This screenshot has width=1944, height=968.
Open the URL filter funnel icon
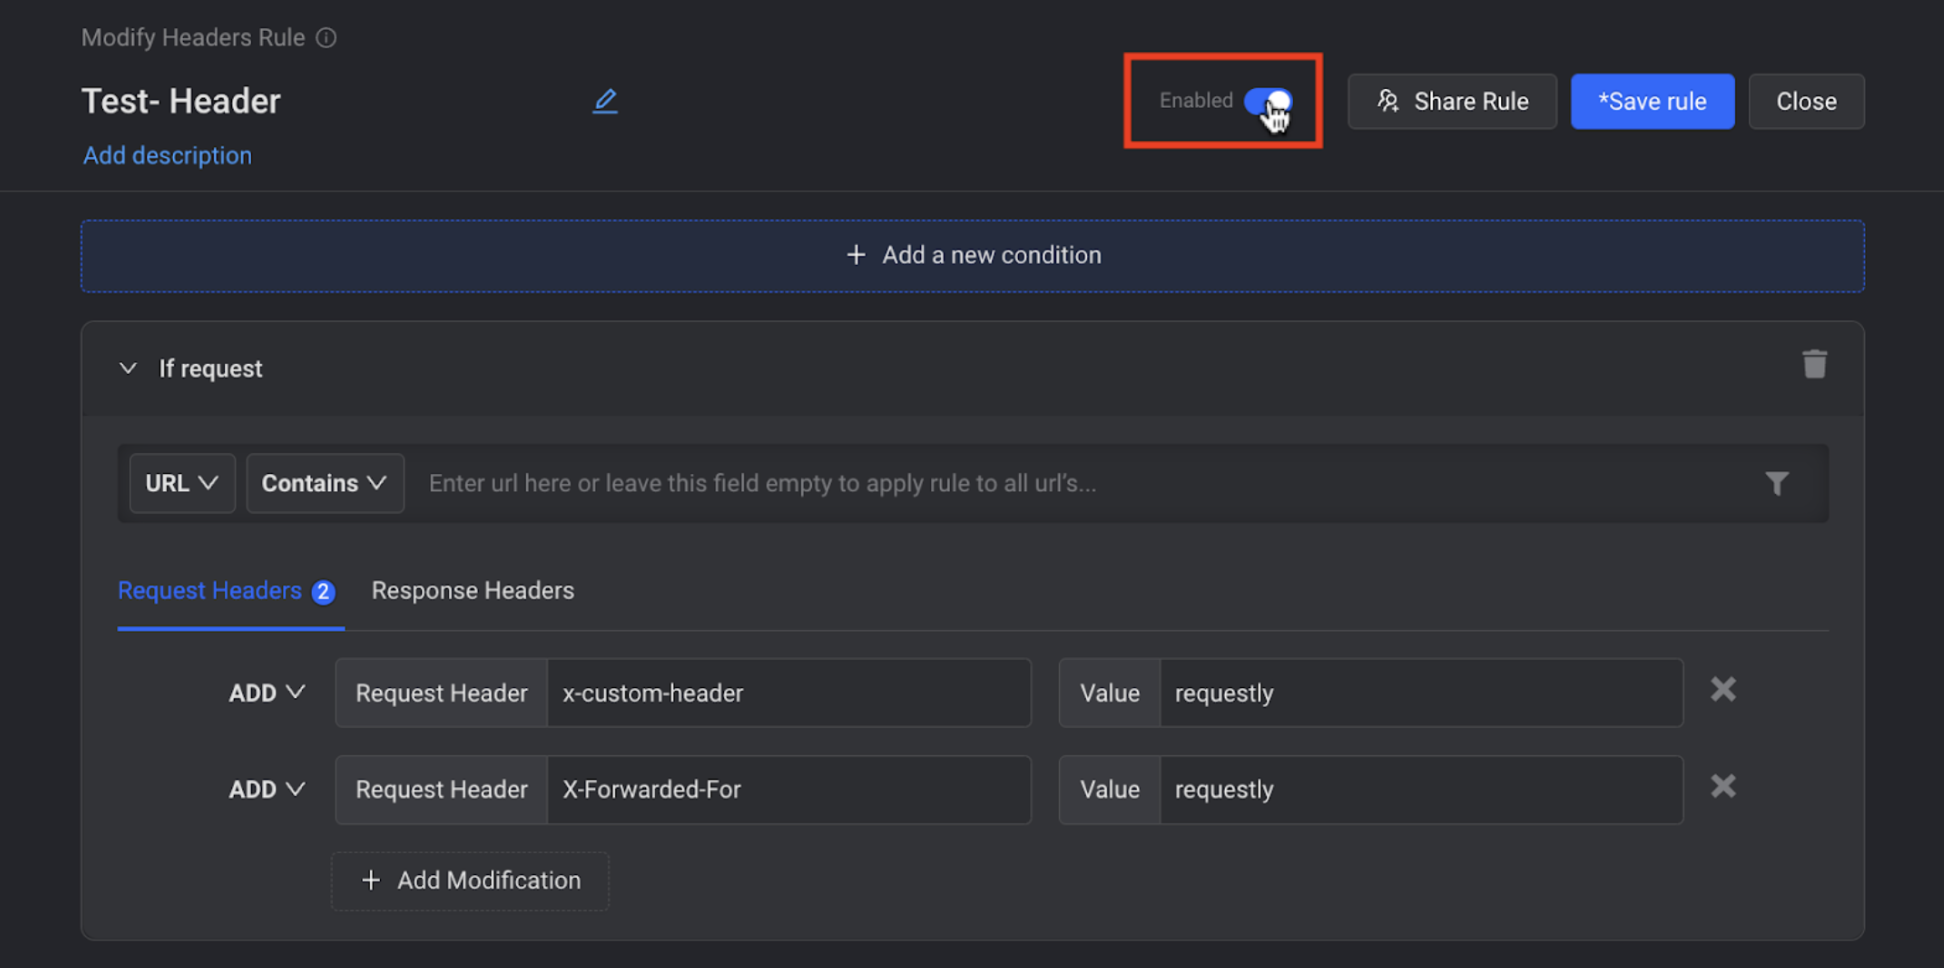click(x=1776, y=484)
